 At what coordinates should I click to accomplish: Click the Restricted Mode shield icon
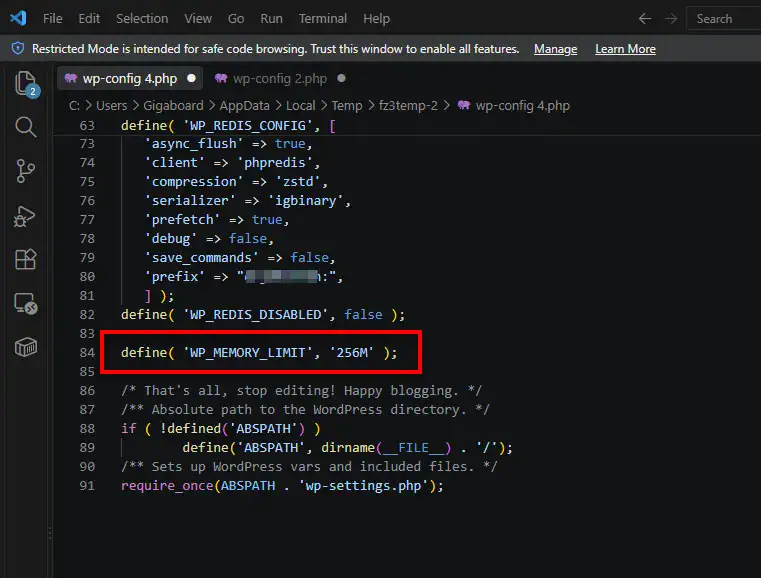coord(18,49)
